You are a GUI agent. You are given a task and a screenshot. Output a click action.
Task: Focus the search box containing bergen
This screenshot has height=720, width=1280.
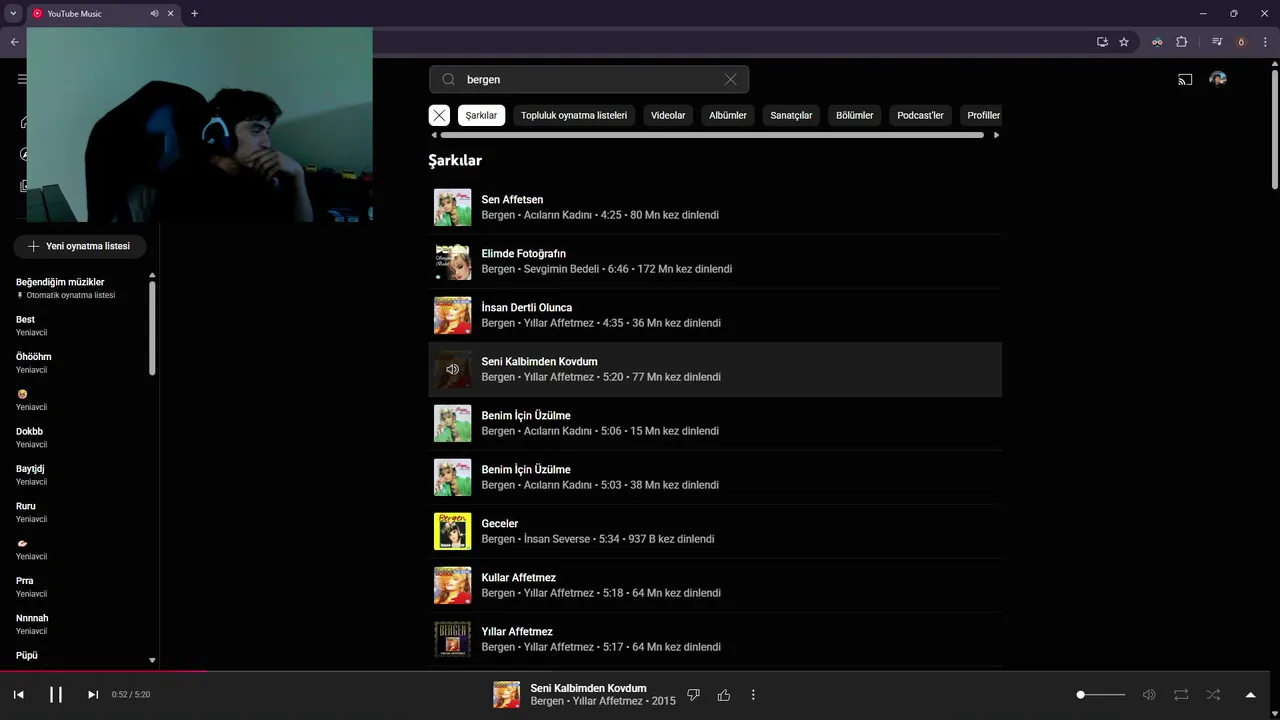[x=589, y=79]
